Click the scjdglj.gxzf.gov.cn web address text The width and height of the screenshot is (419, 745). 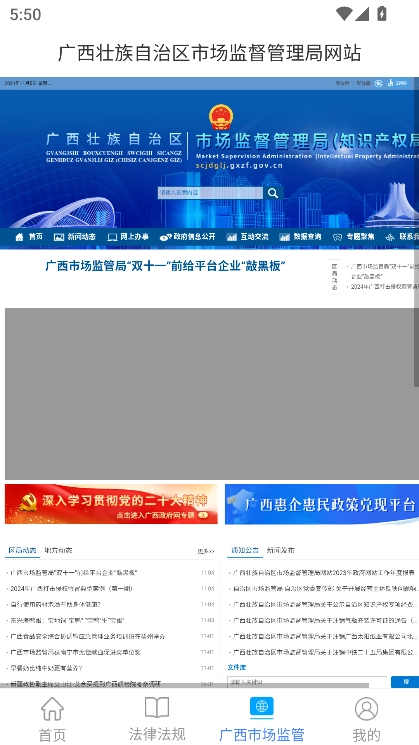pos(239,166)
